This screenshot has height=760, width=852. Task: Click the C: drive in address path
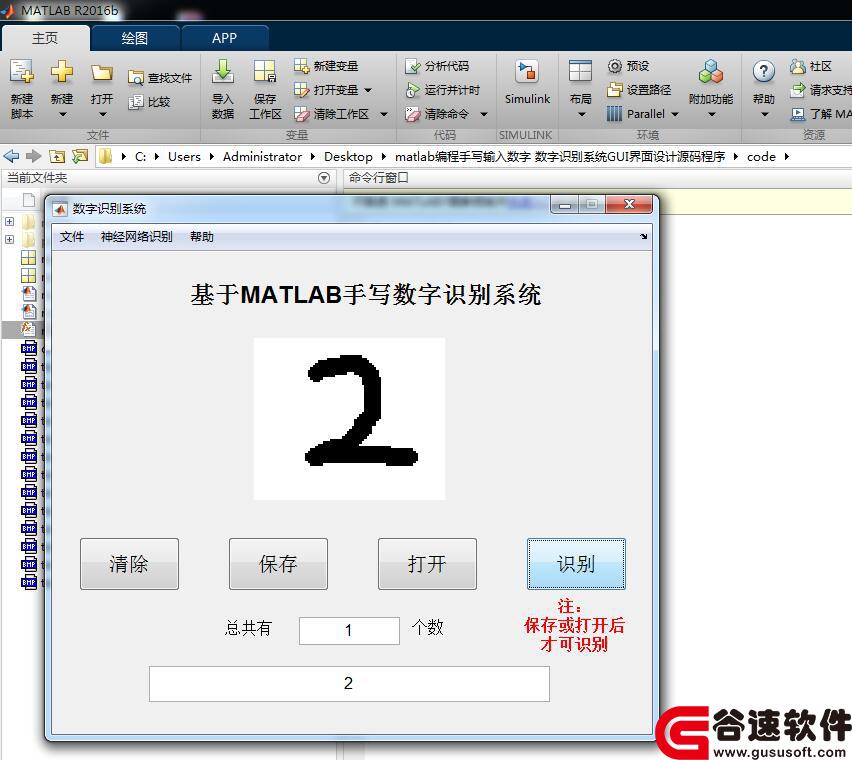click(x=140, y=156)
